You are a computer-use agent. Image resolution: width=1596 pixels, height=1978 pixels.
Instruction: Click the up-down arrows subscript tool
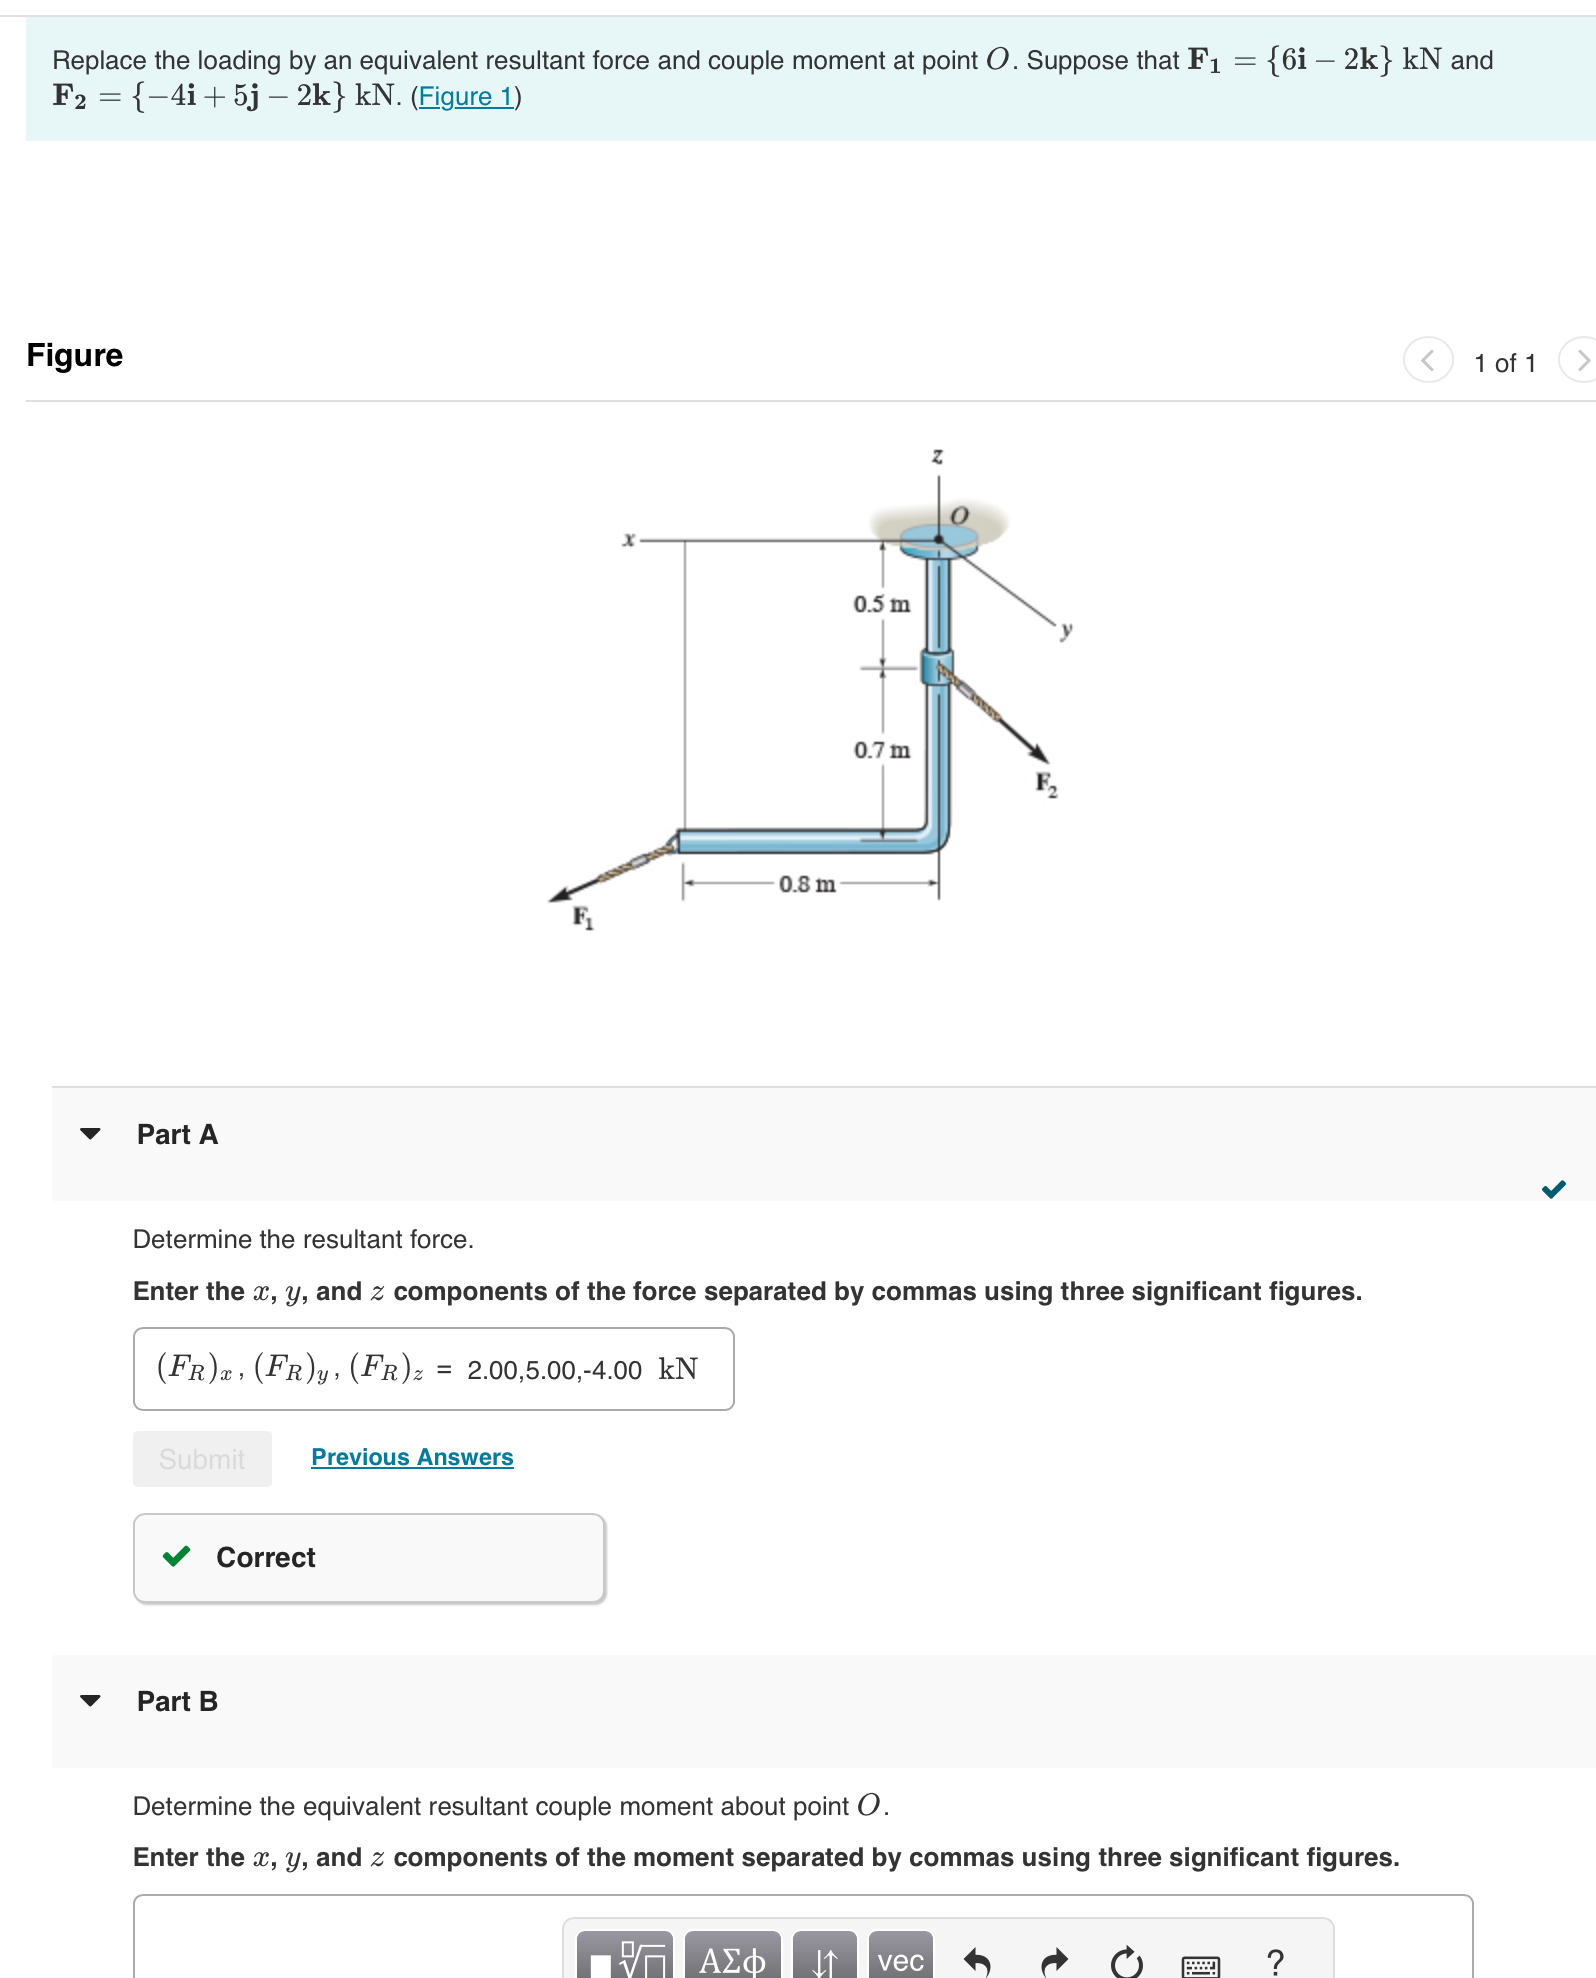coord(824,1958)
